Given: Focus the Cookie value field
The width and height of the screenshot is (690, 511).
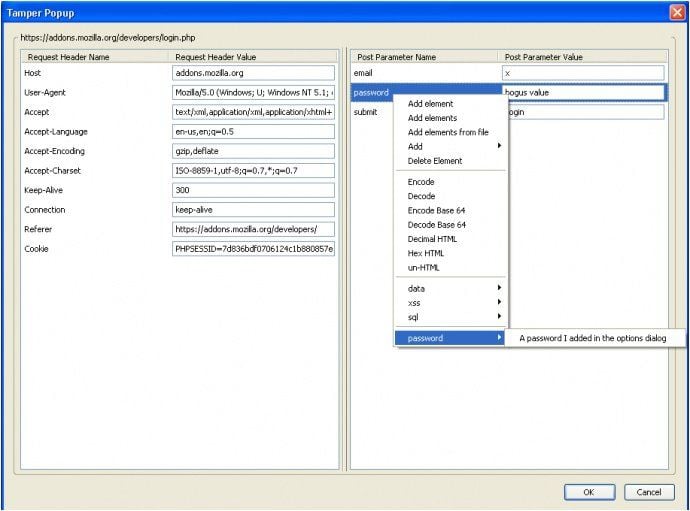Looking at the screenshot, I should [253, 249].
